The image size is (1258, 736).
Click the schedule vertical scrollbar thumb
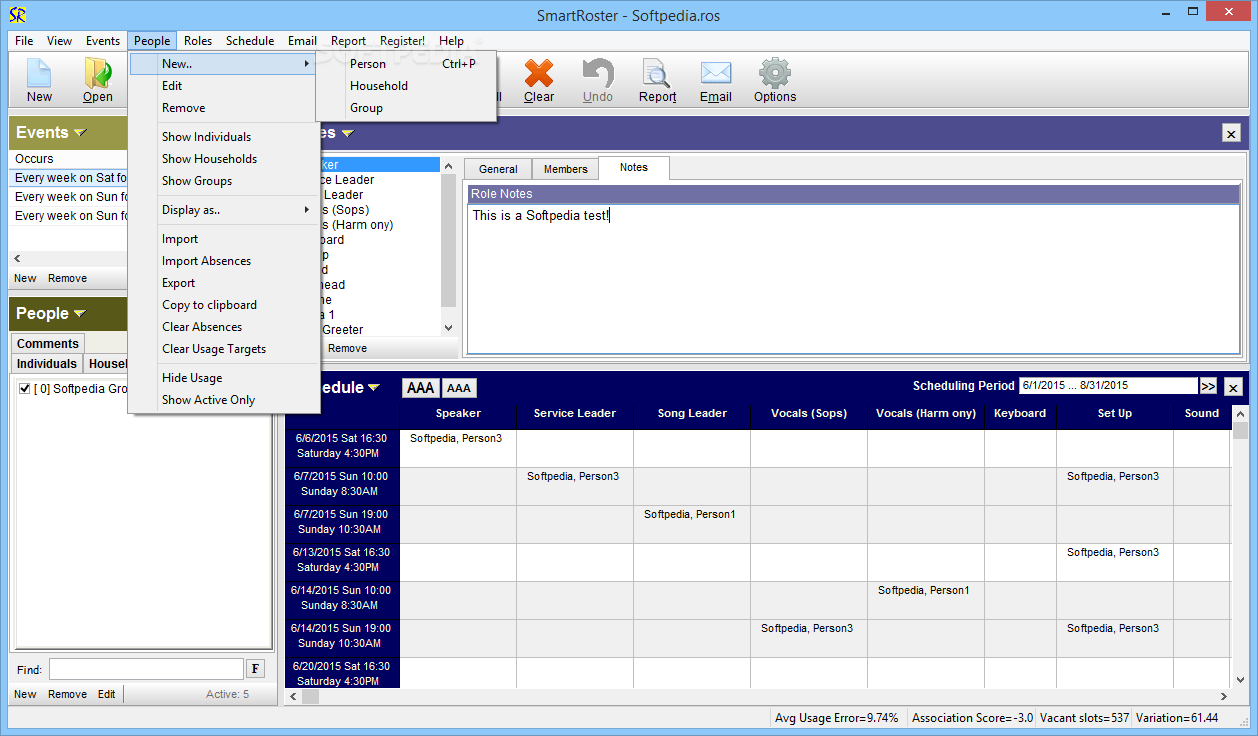click(x=1240, y=430)
